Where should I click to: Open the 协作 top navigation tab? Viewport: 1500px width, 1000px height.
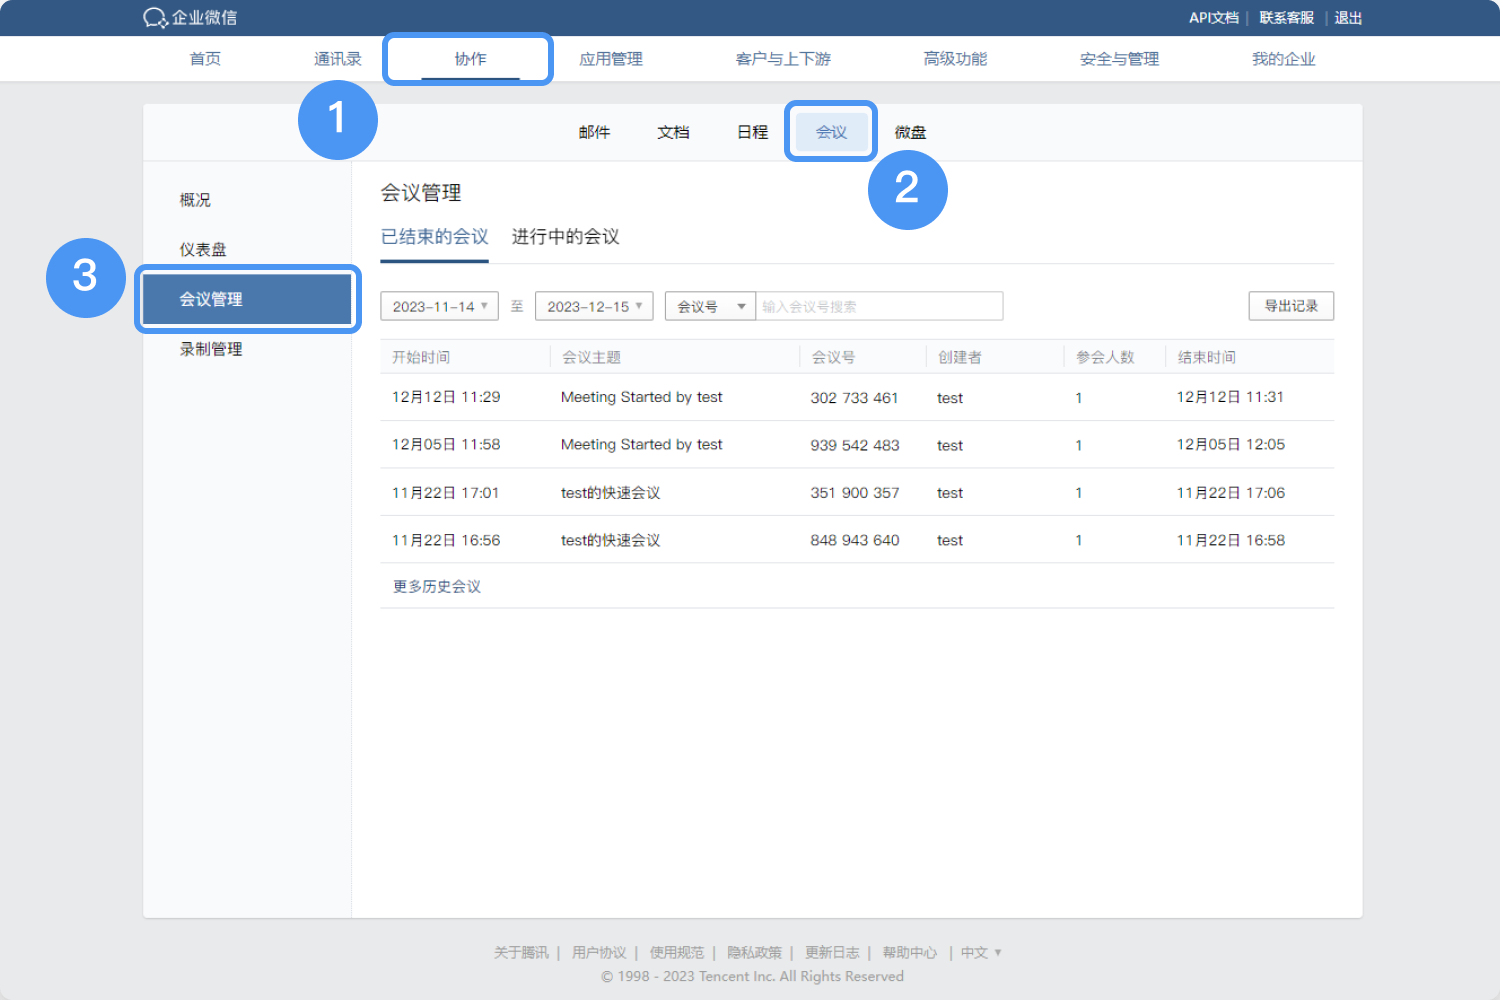click(x=470, y=59)
